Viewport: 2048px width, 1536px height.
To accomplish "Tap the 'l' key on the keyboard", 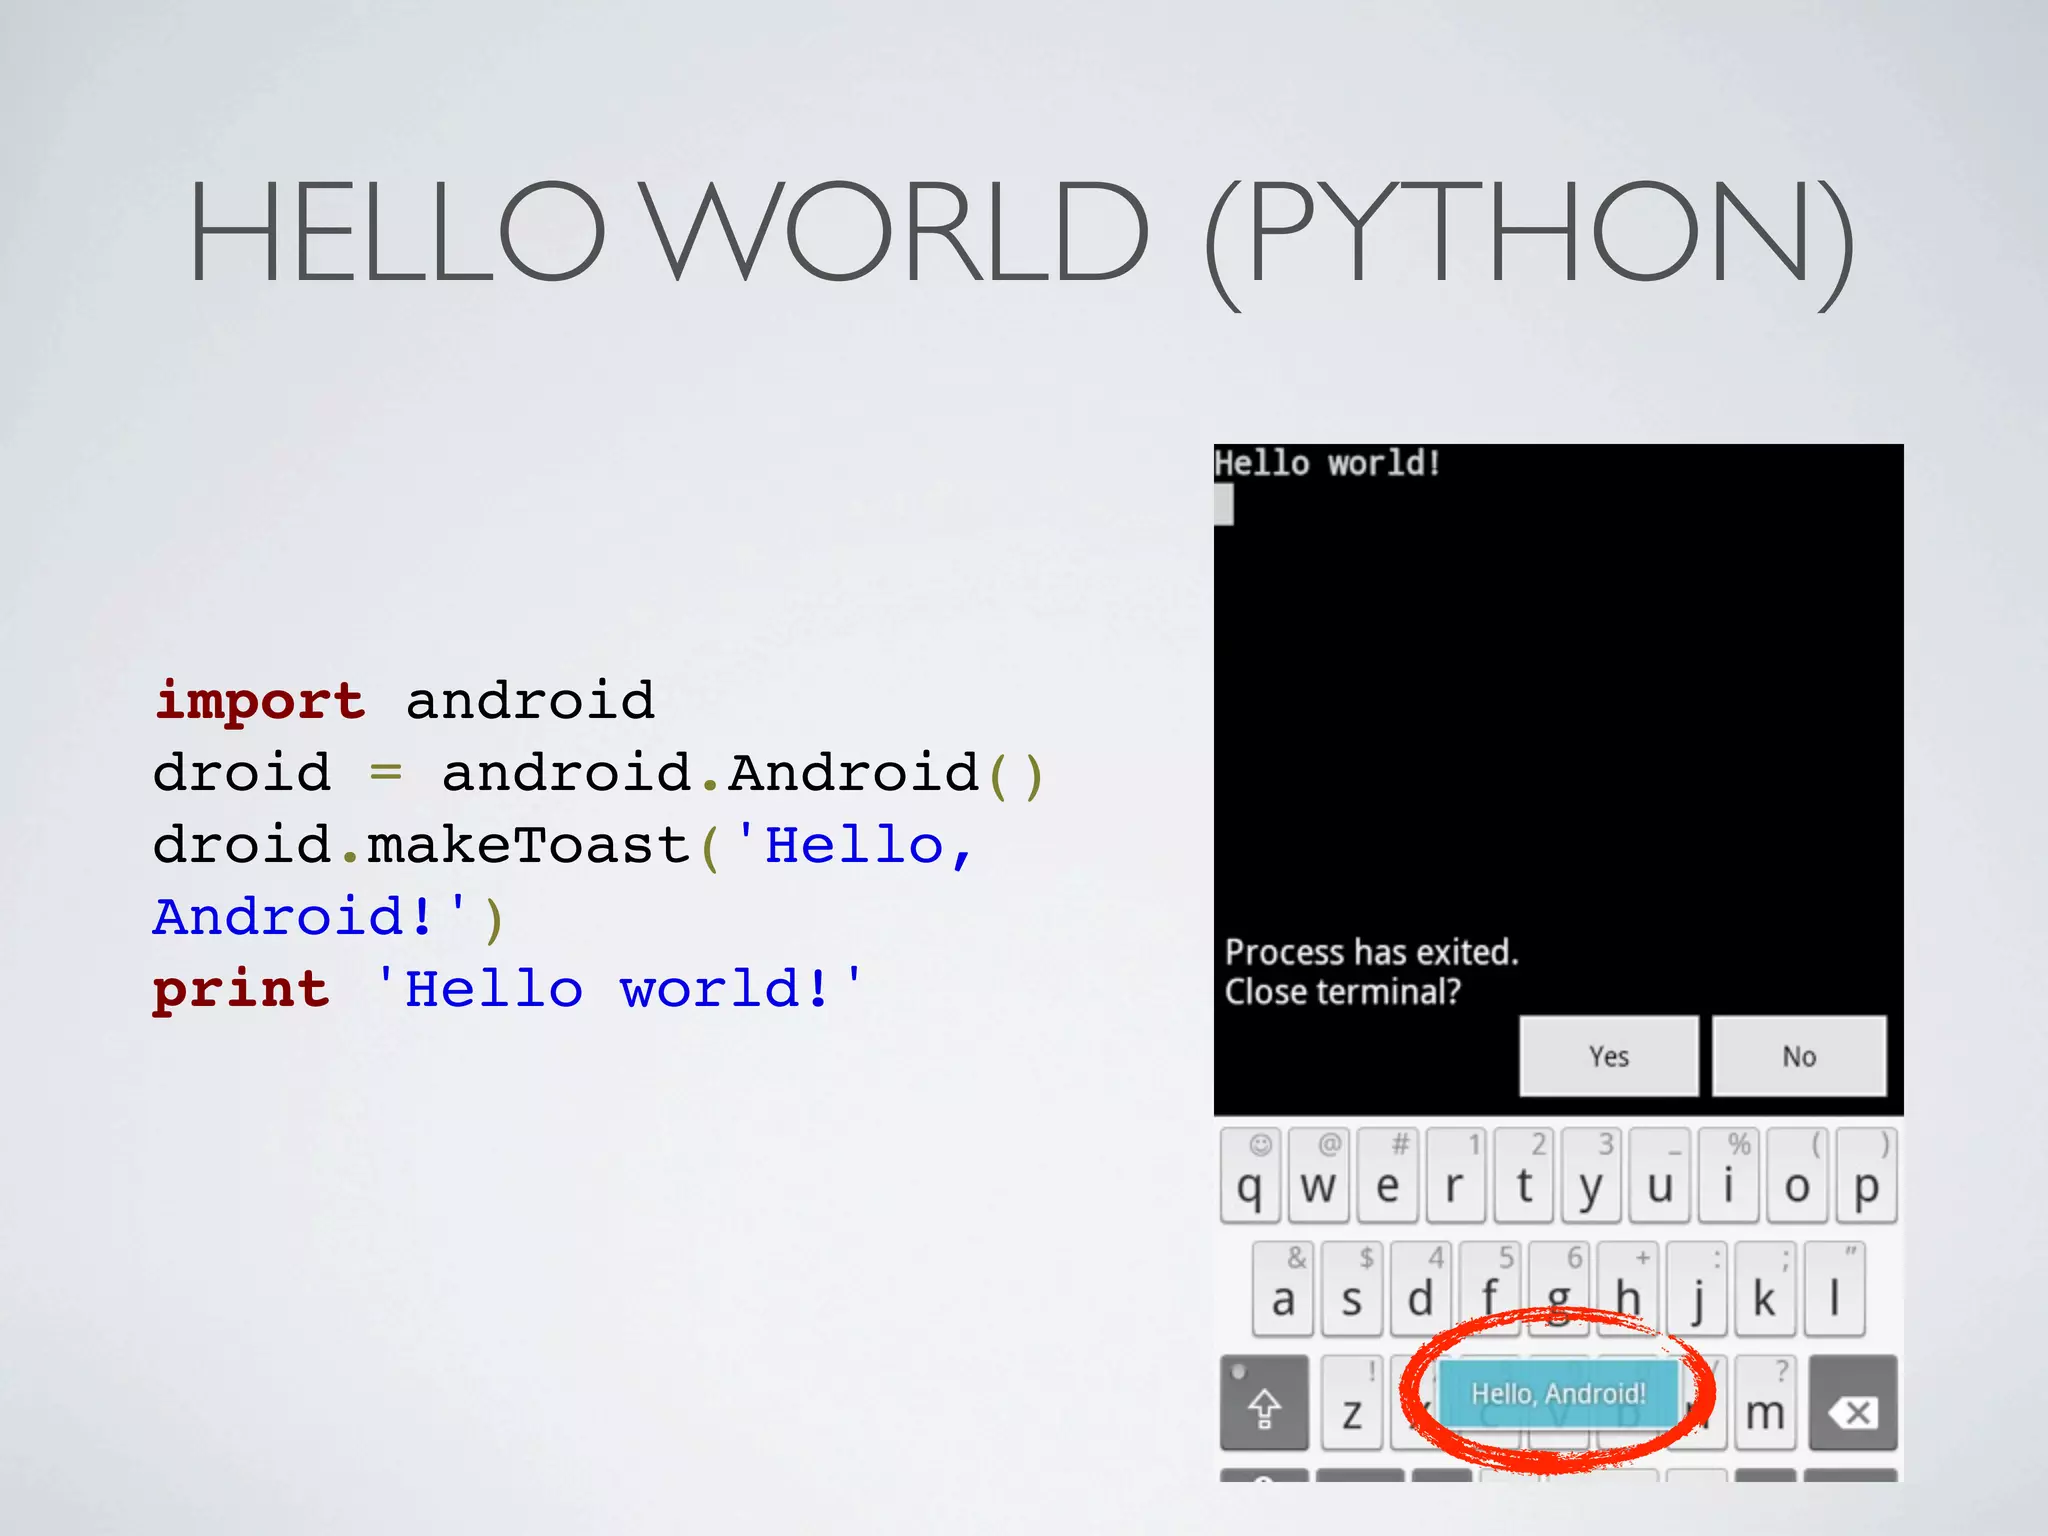I will click(x=1834, y=1289).
